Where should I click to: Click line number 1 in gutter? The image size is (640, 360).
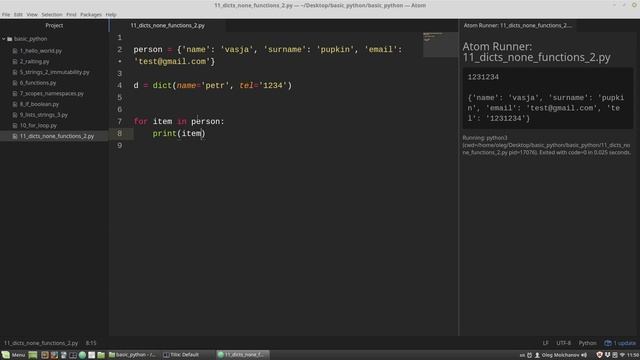[x=120, y=38]
